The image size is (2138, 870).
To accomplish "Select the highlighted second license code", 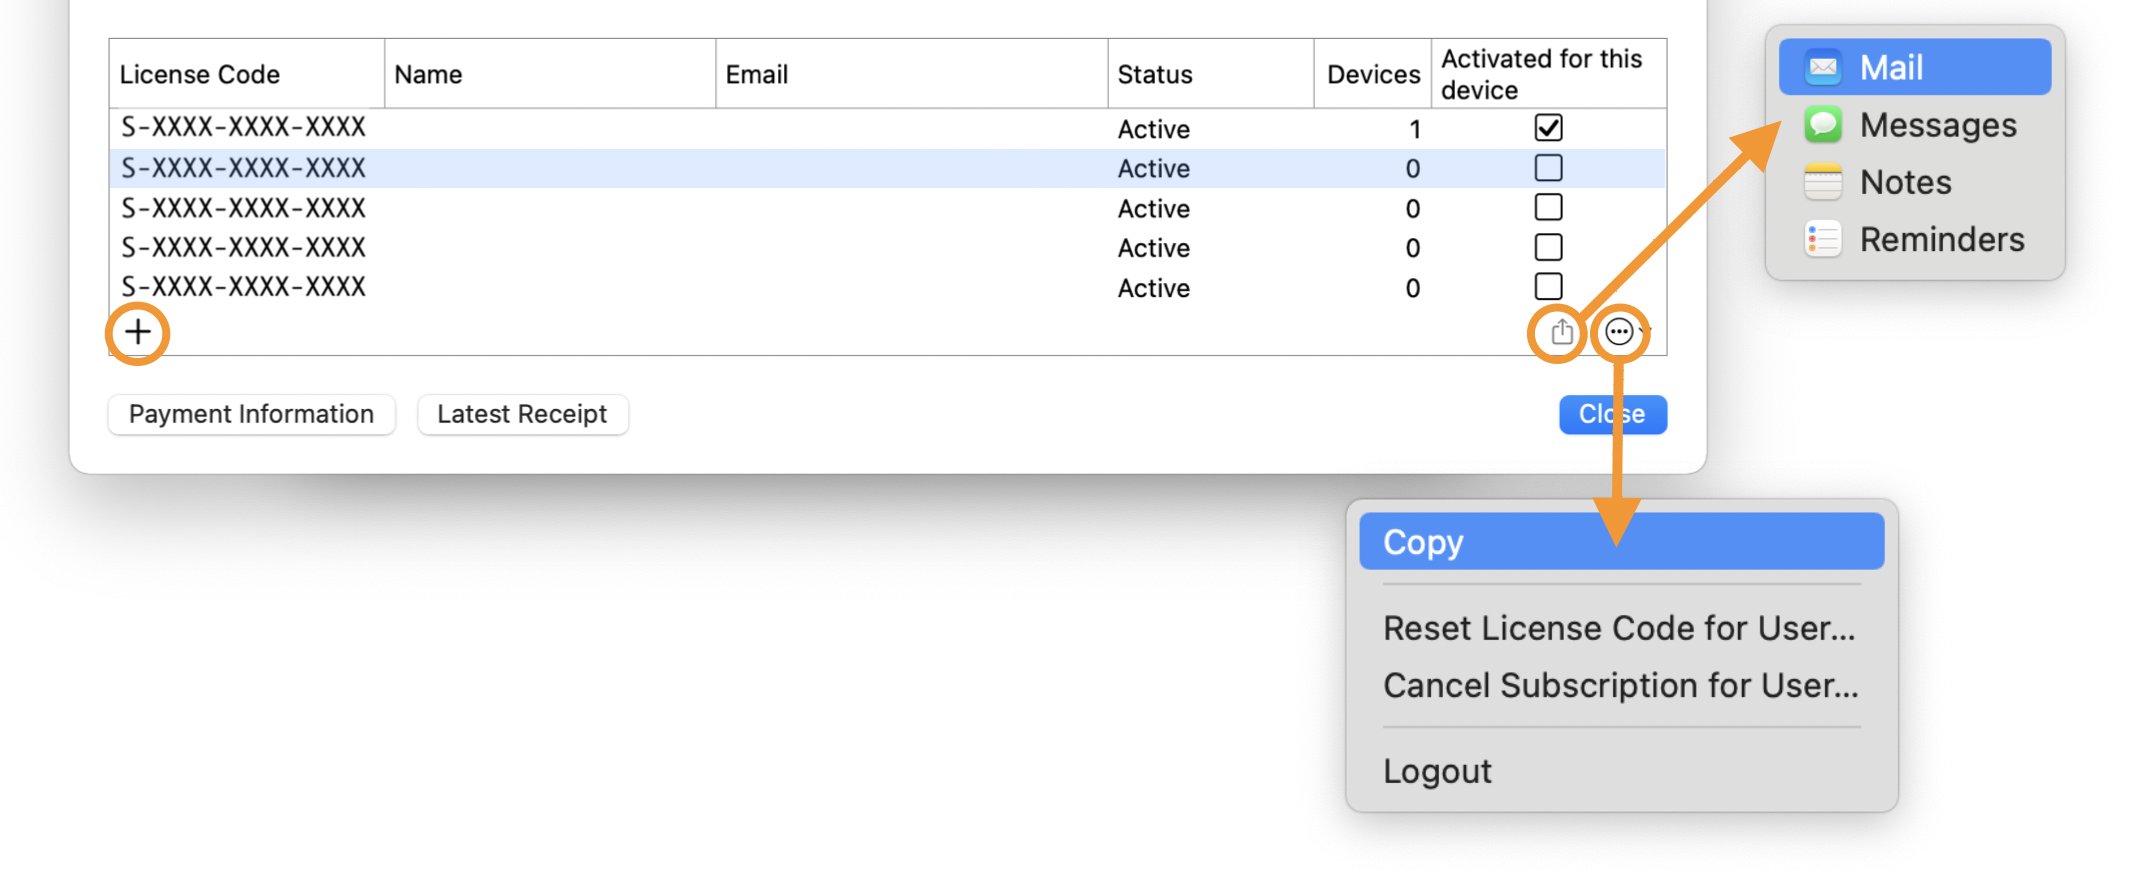I will [243, 168].
